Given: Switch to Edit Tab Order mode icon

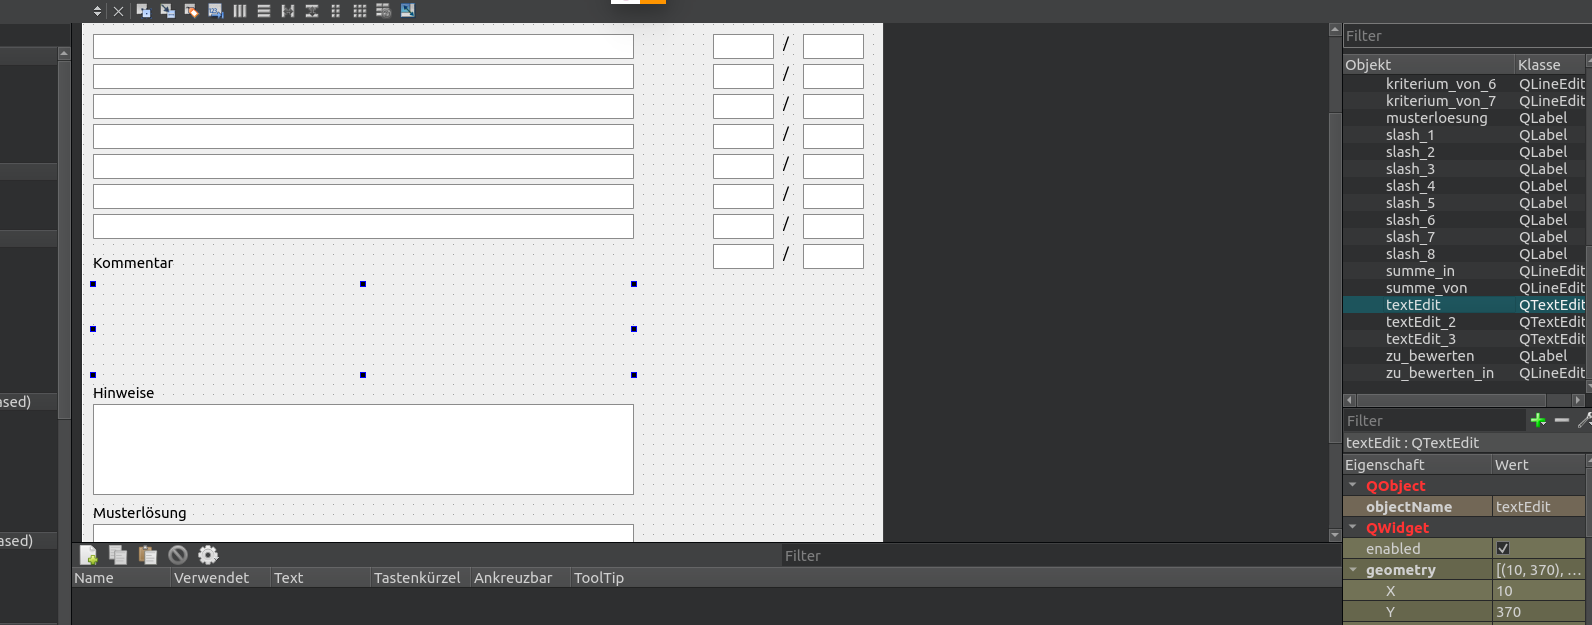Looking at the screenshot, I should click(215, 11).
